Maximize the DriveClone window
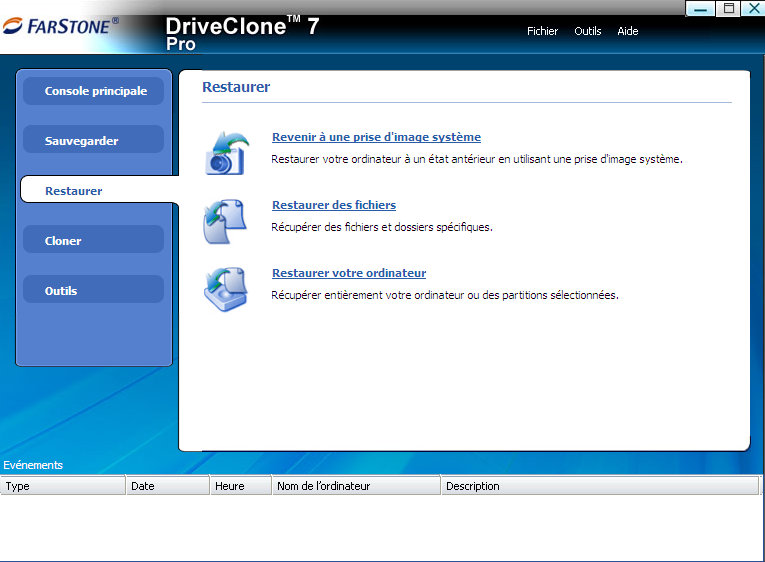This screenshot has height=562, width=765. pyautogui.click(x=728, y=9)
